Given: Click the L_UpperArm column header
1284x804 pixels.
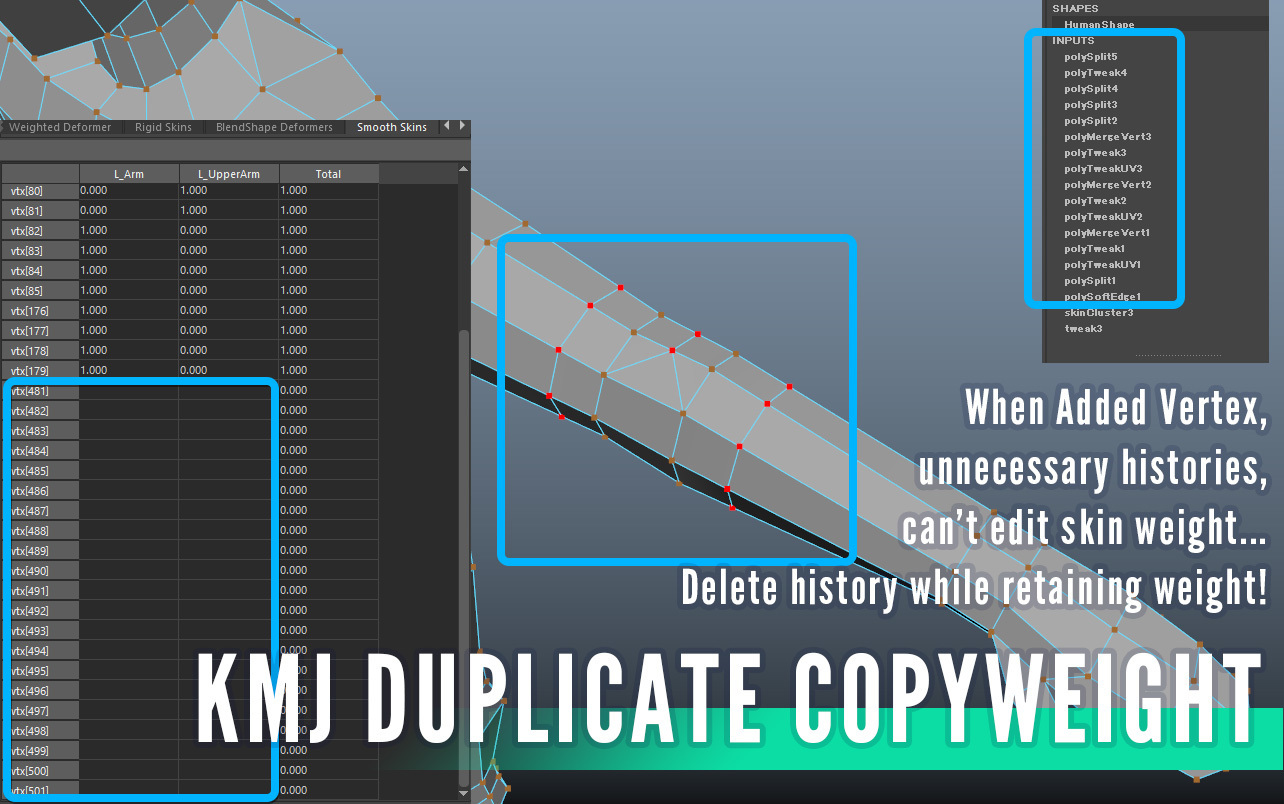Looking at the screenshot, I should (x=229, y=174).
